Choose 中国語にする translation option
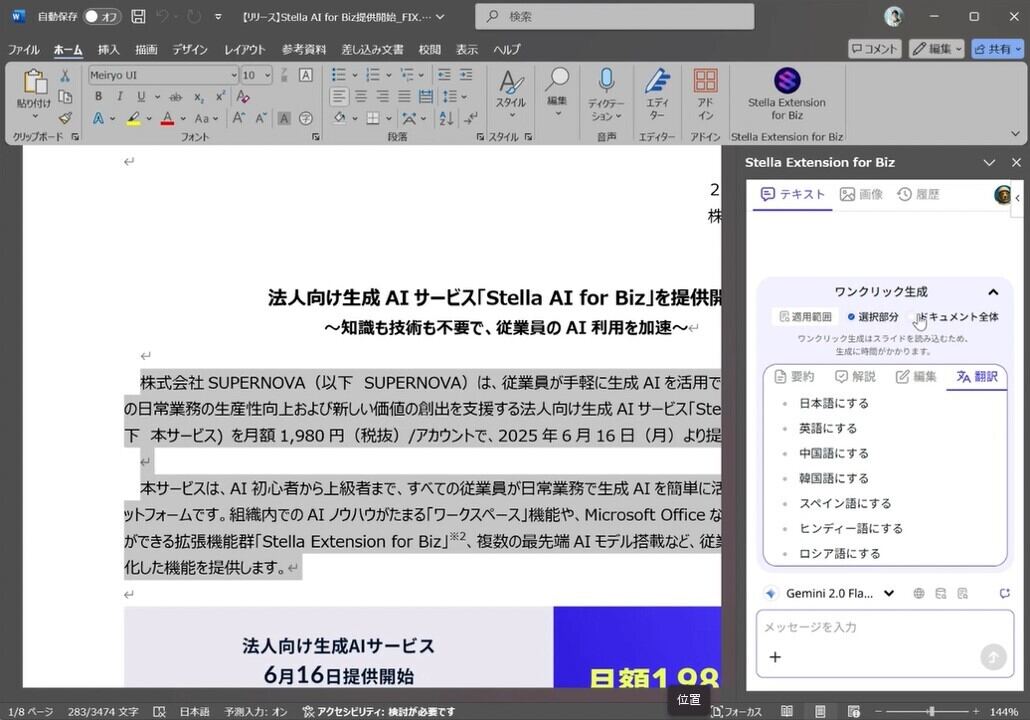Screen dimensions: 1030x720 834,453
